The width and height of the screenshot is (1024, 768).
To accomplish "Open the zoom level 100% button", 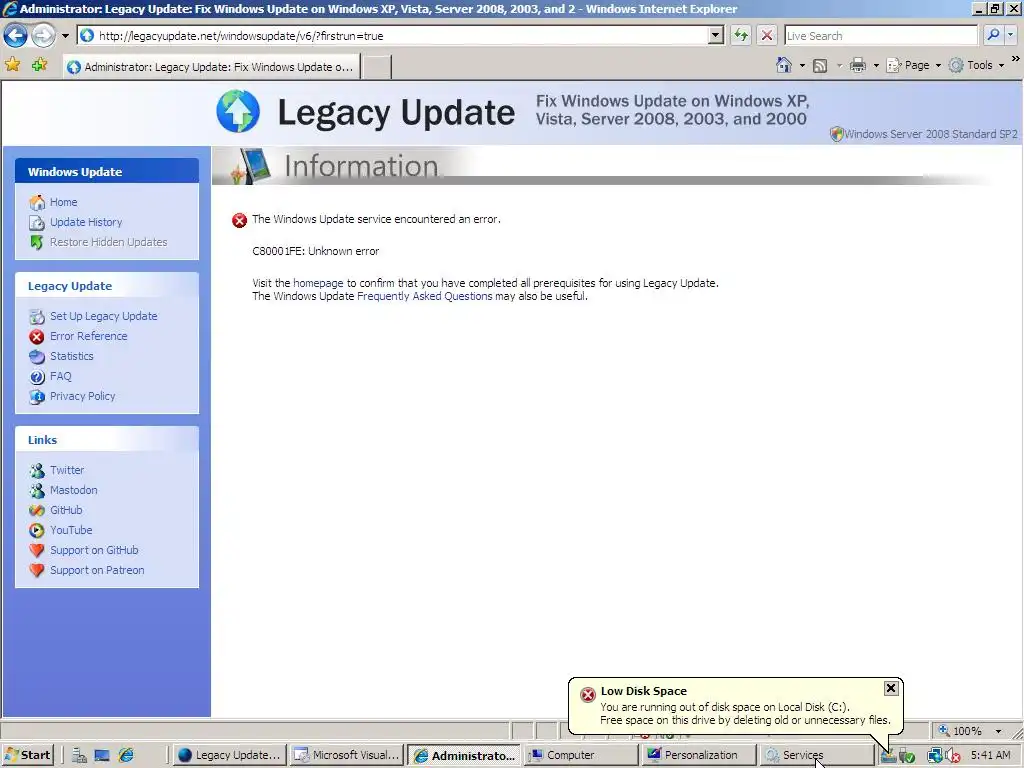I will [x=960, y=731].
